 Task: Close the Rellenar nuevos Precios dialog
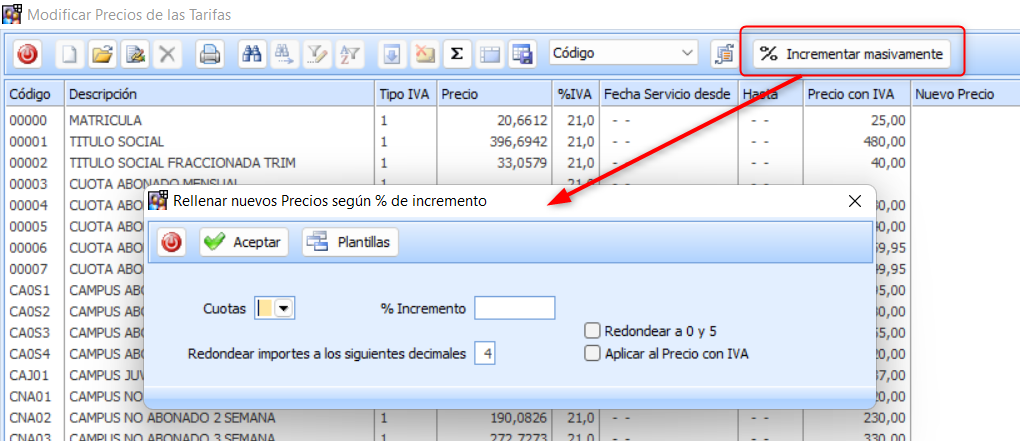854,201
